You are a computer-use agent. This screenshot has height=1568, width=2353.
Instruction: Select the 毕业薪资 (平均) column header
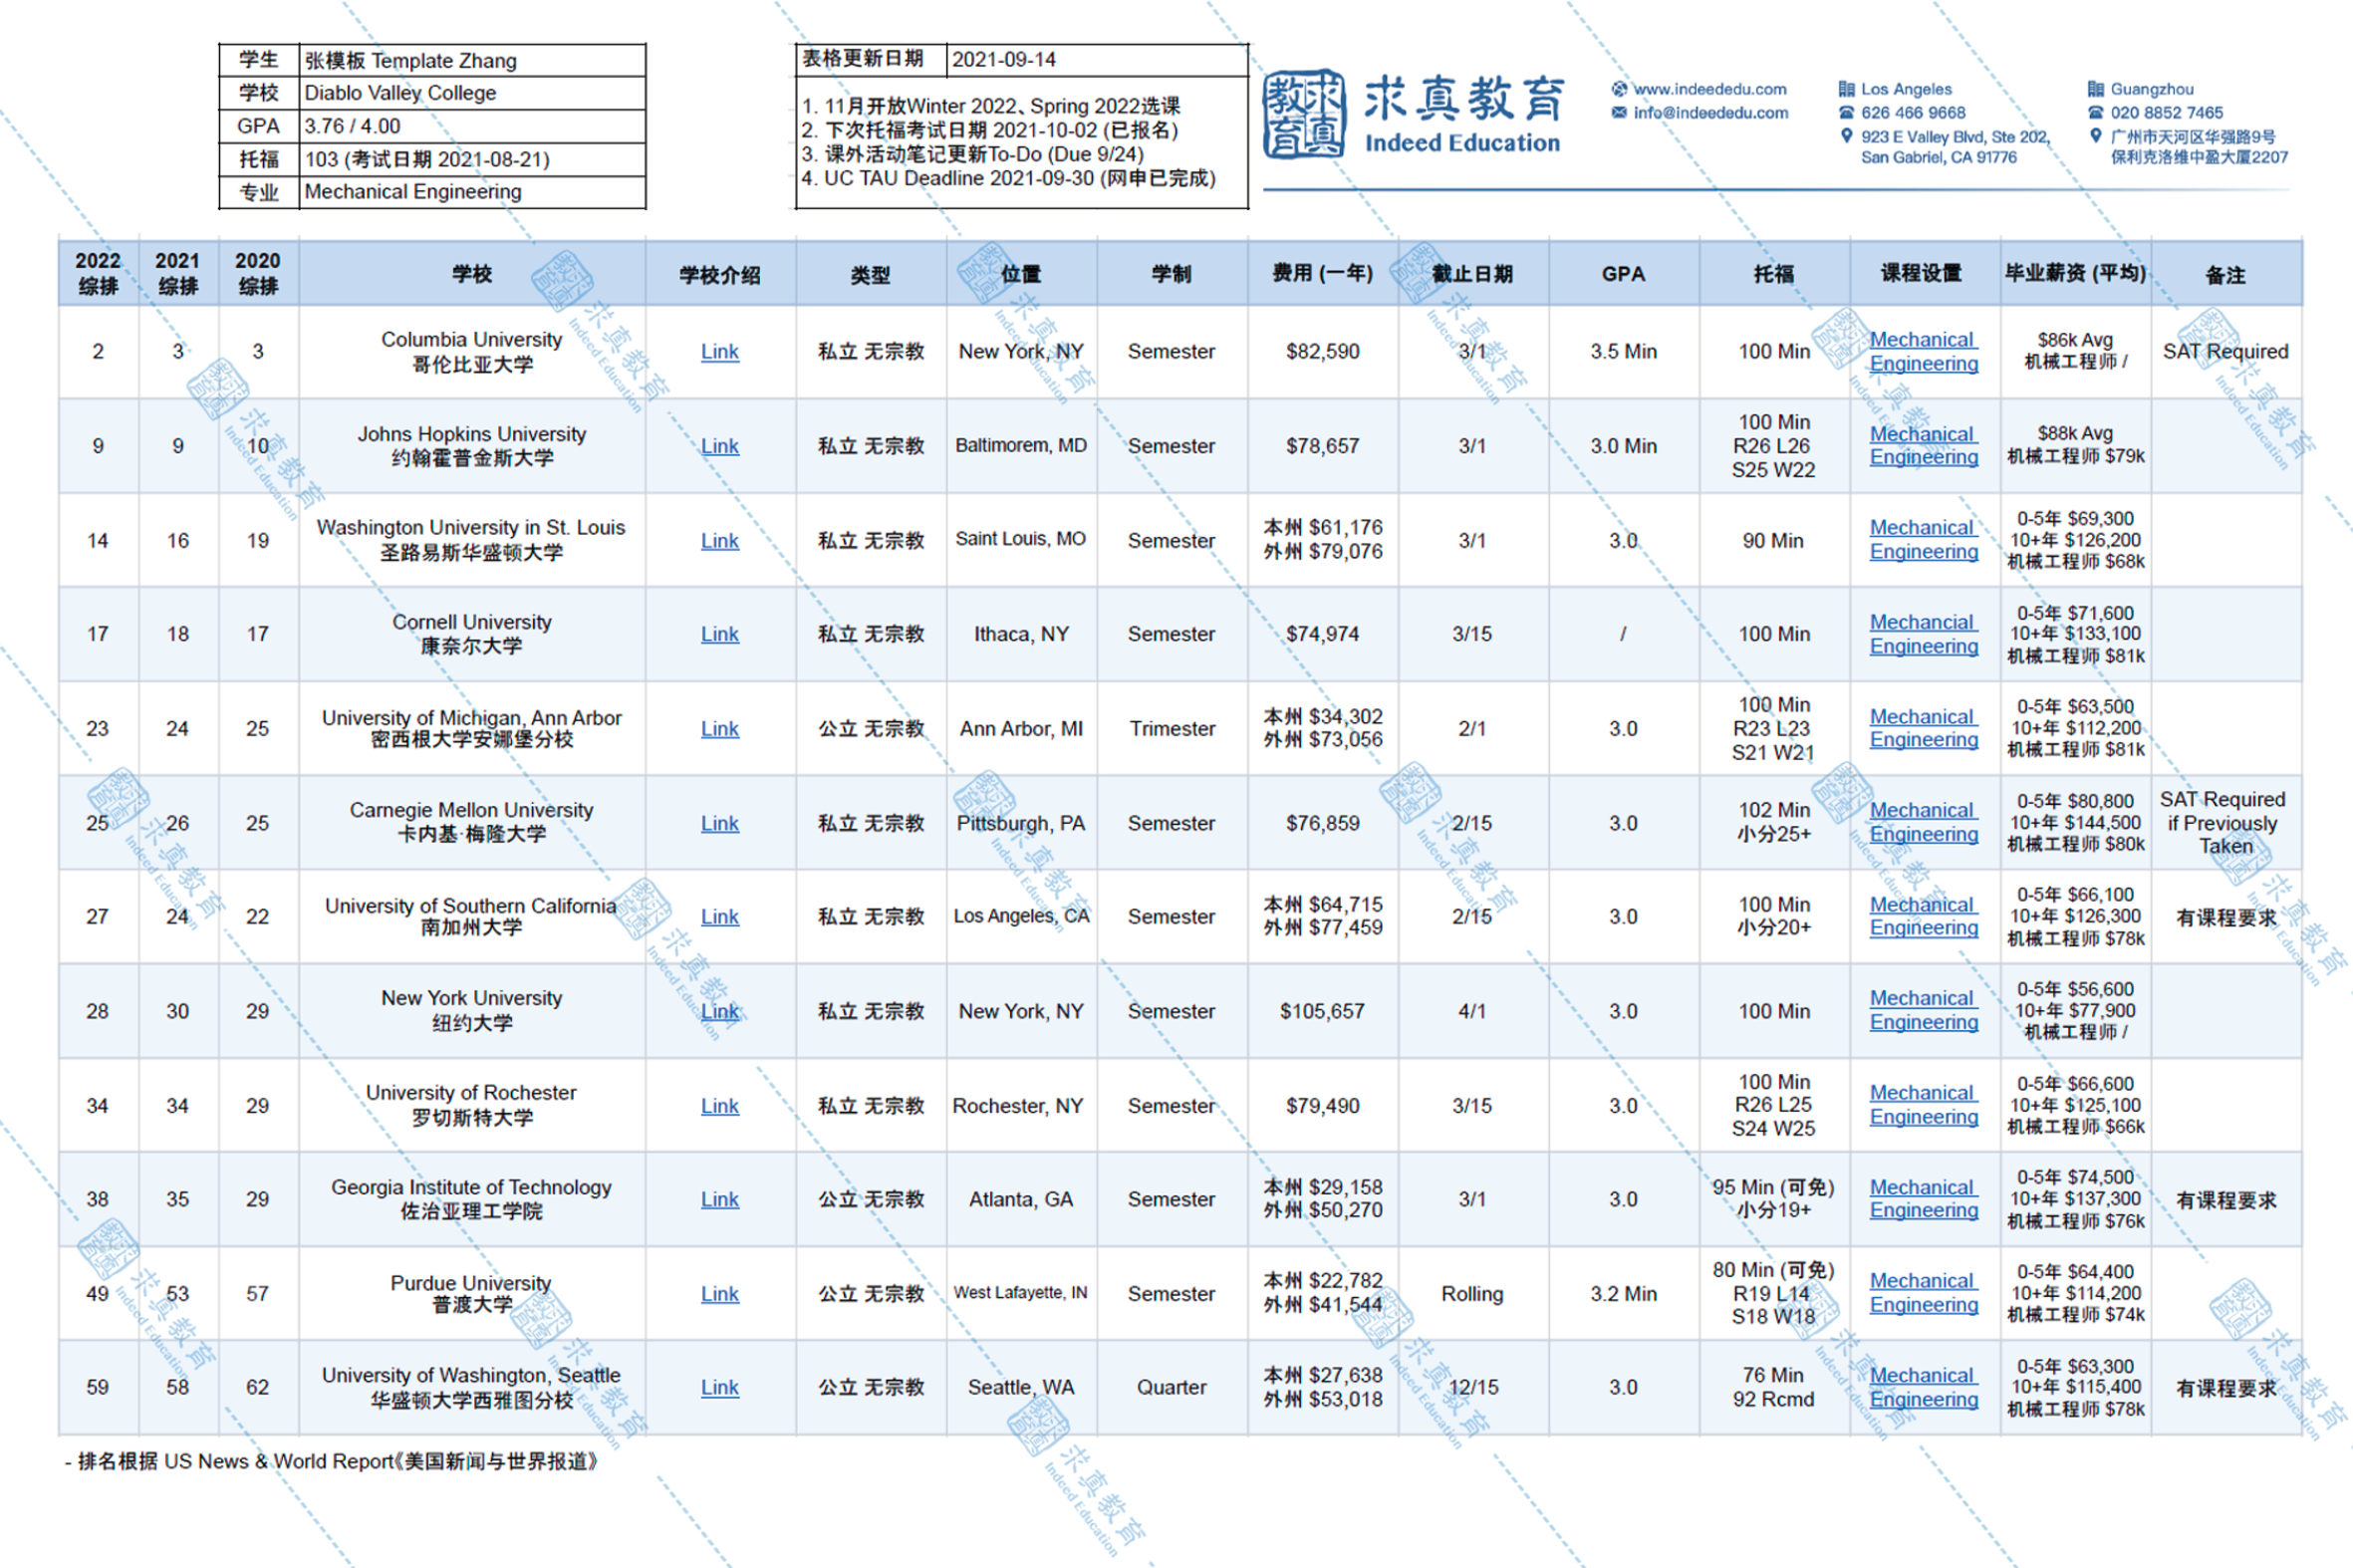tap(2075, 273)
